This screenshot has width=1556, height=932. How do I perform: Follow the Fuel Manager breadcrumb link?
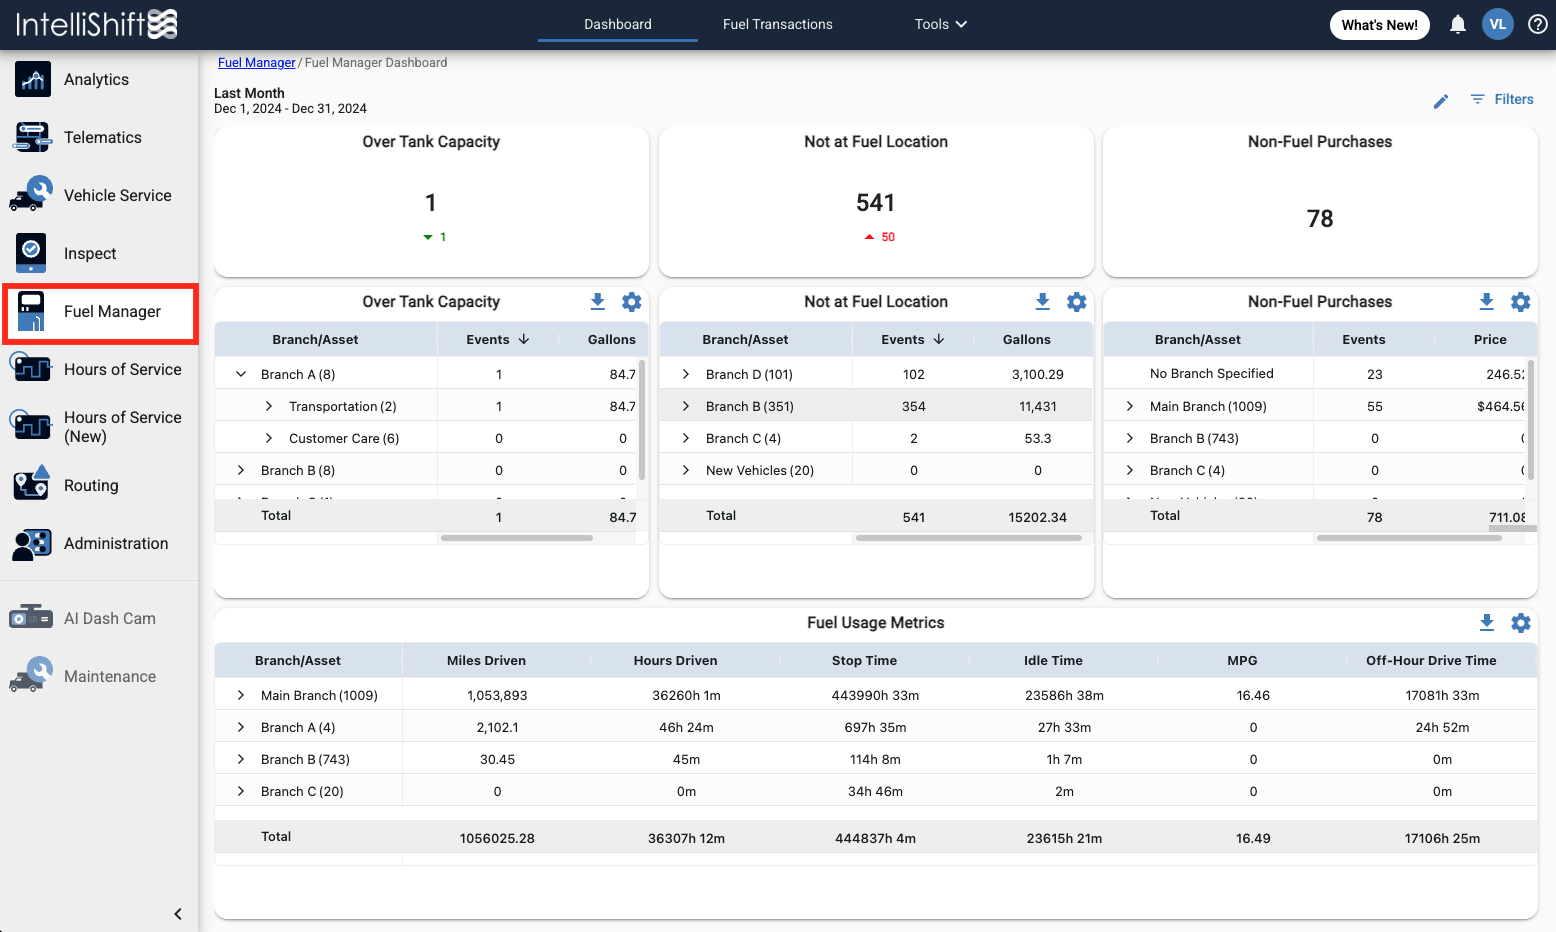[x=256, y=62]
